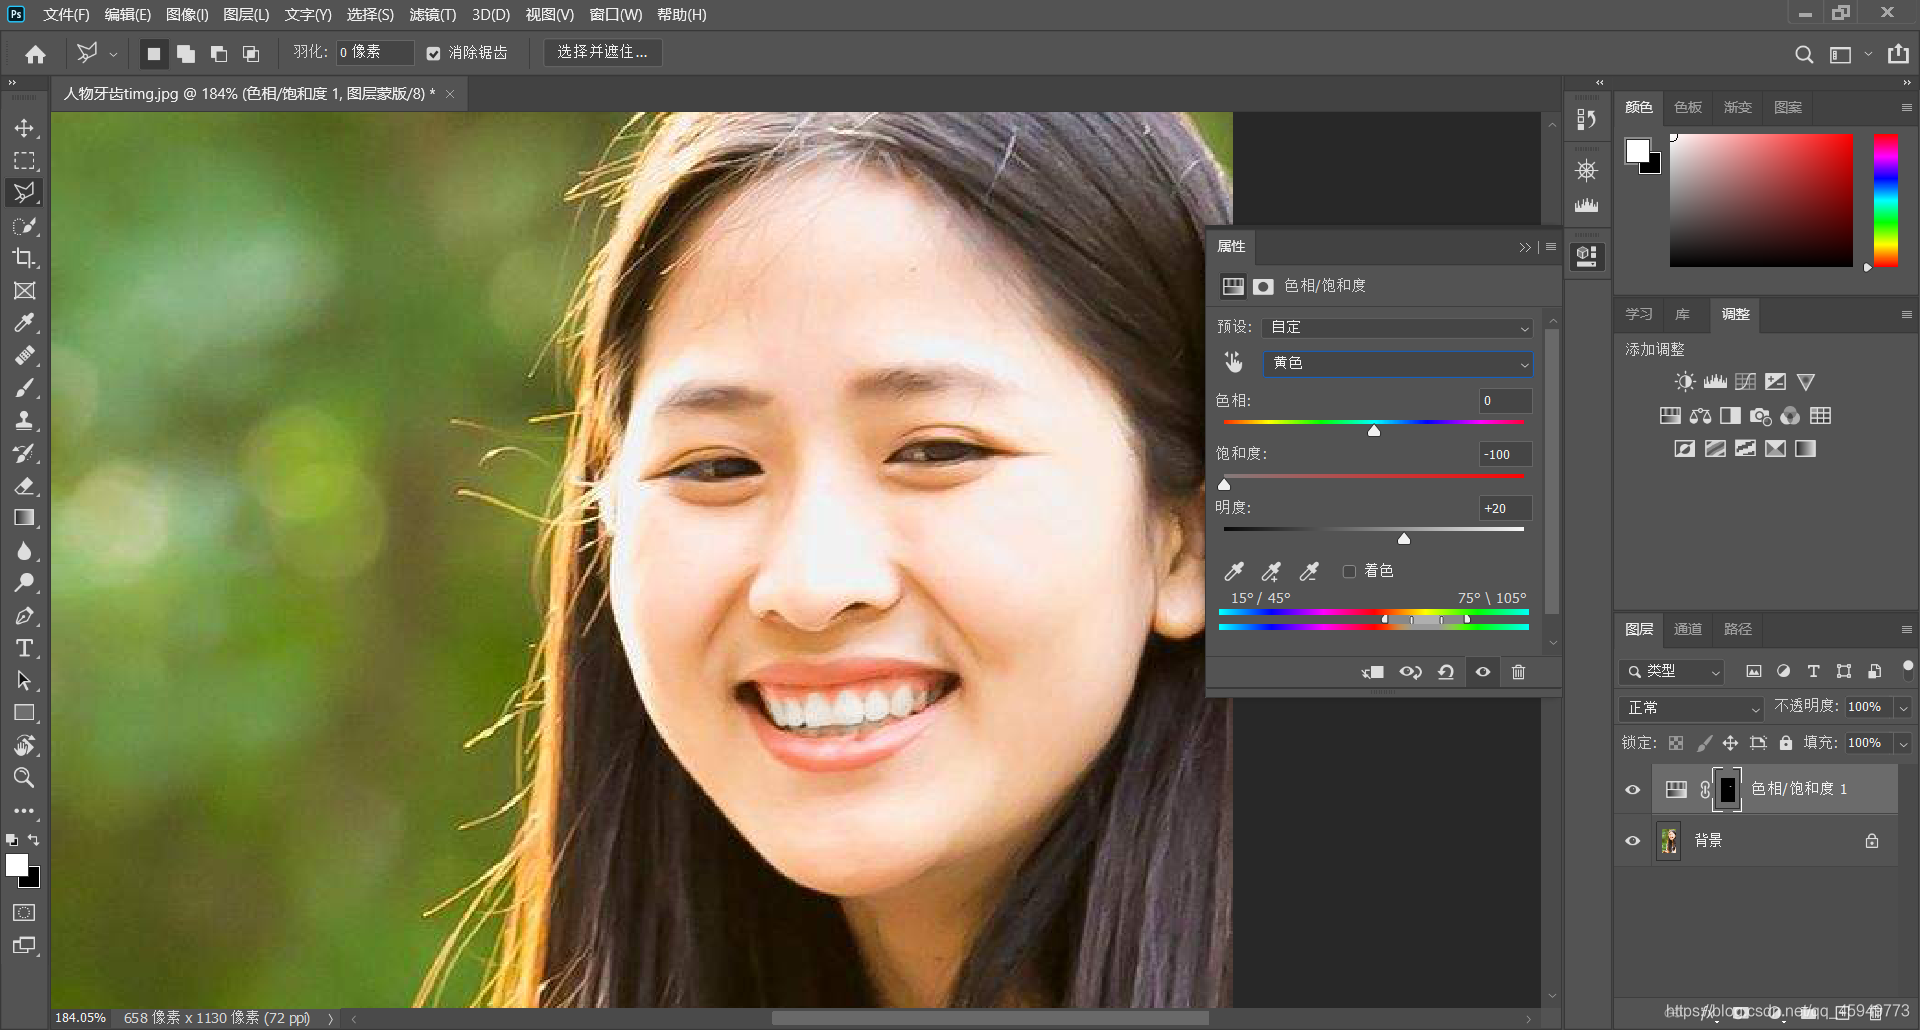
Task: Select the Quick Selection tool
Action: pos(24,226)
